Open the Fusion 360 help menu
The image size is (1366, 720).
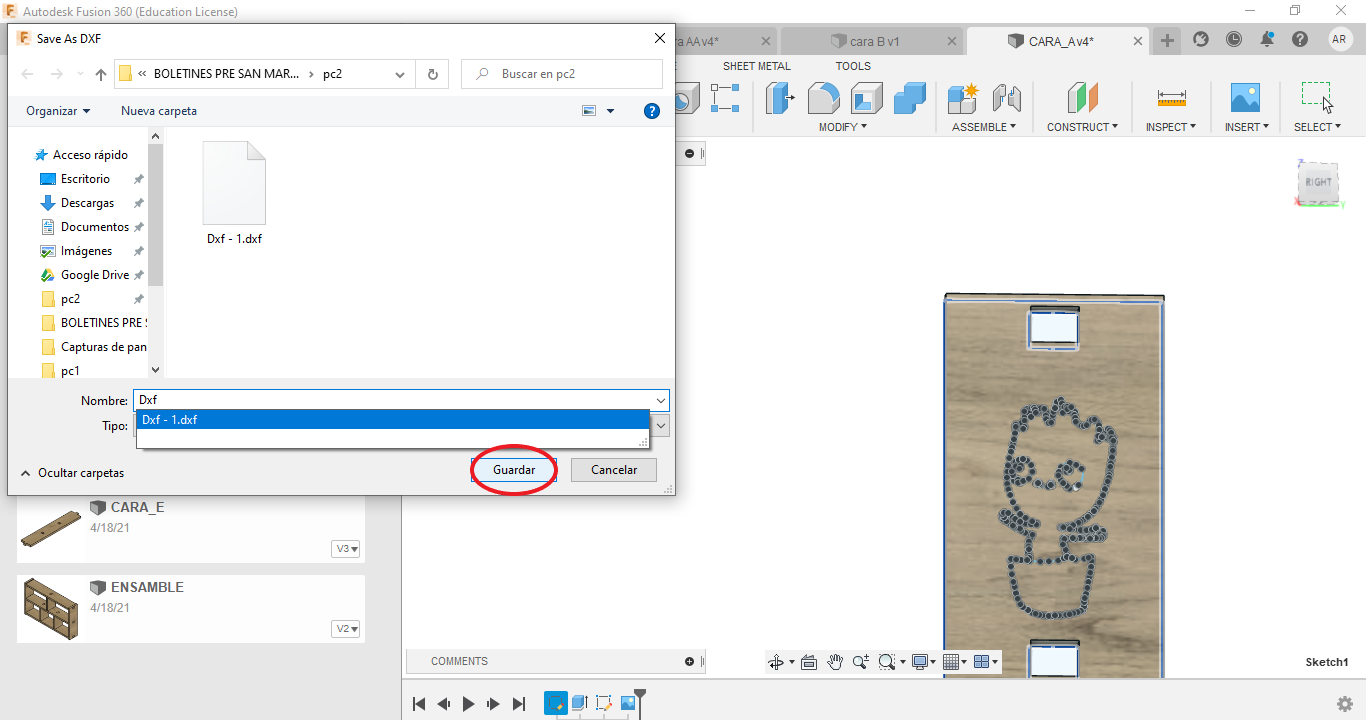click(x=1299, y=39)
